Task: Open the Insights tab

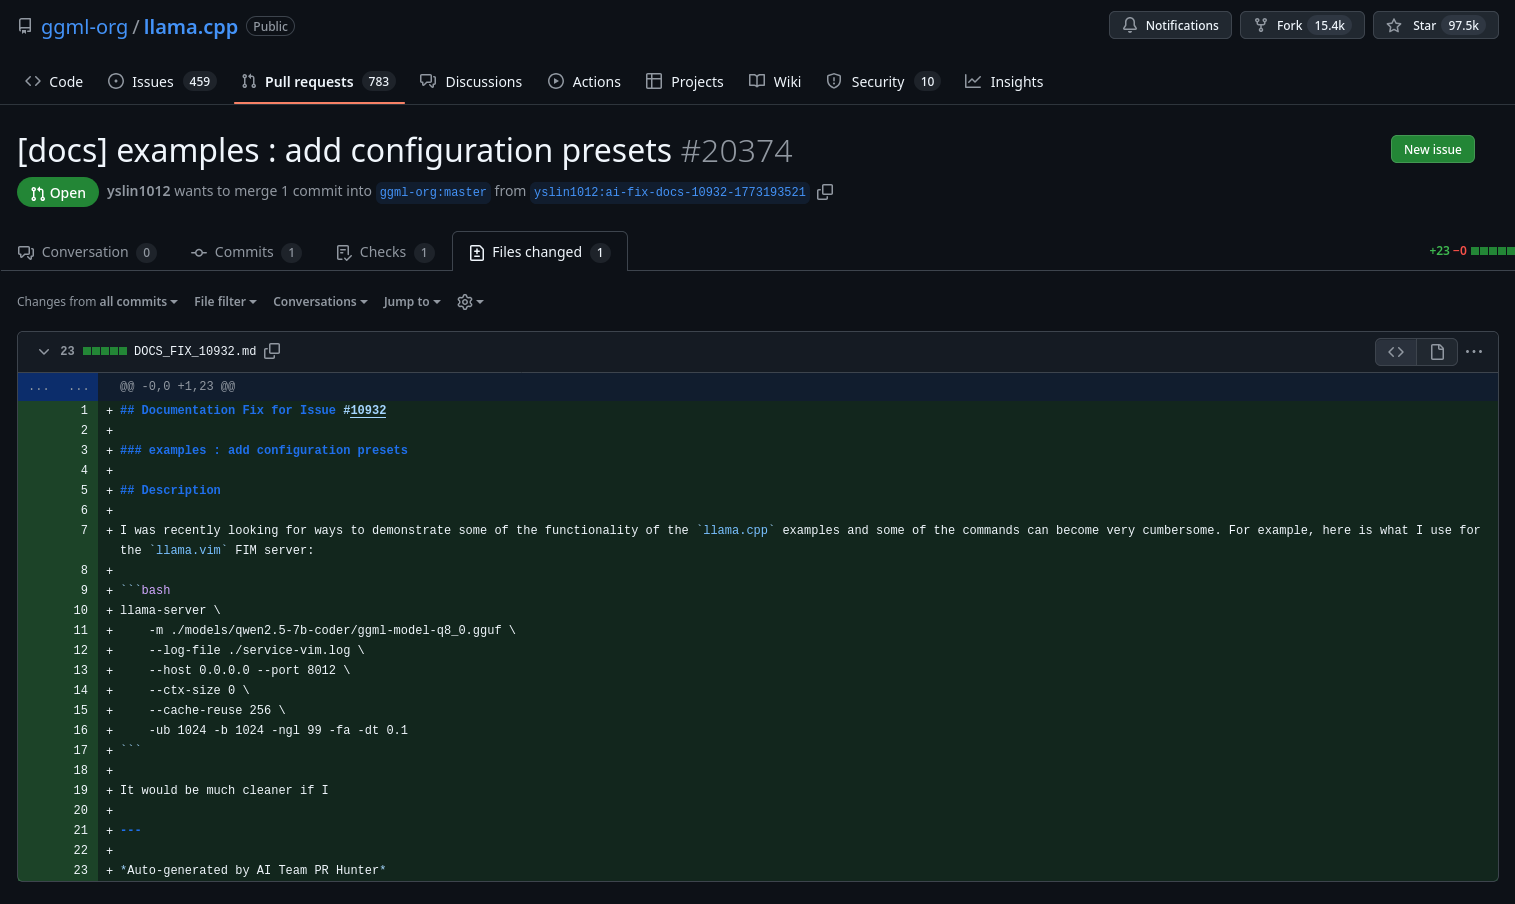Action: coord(1004,82)
